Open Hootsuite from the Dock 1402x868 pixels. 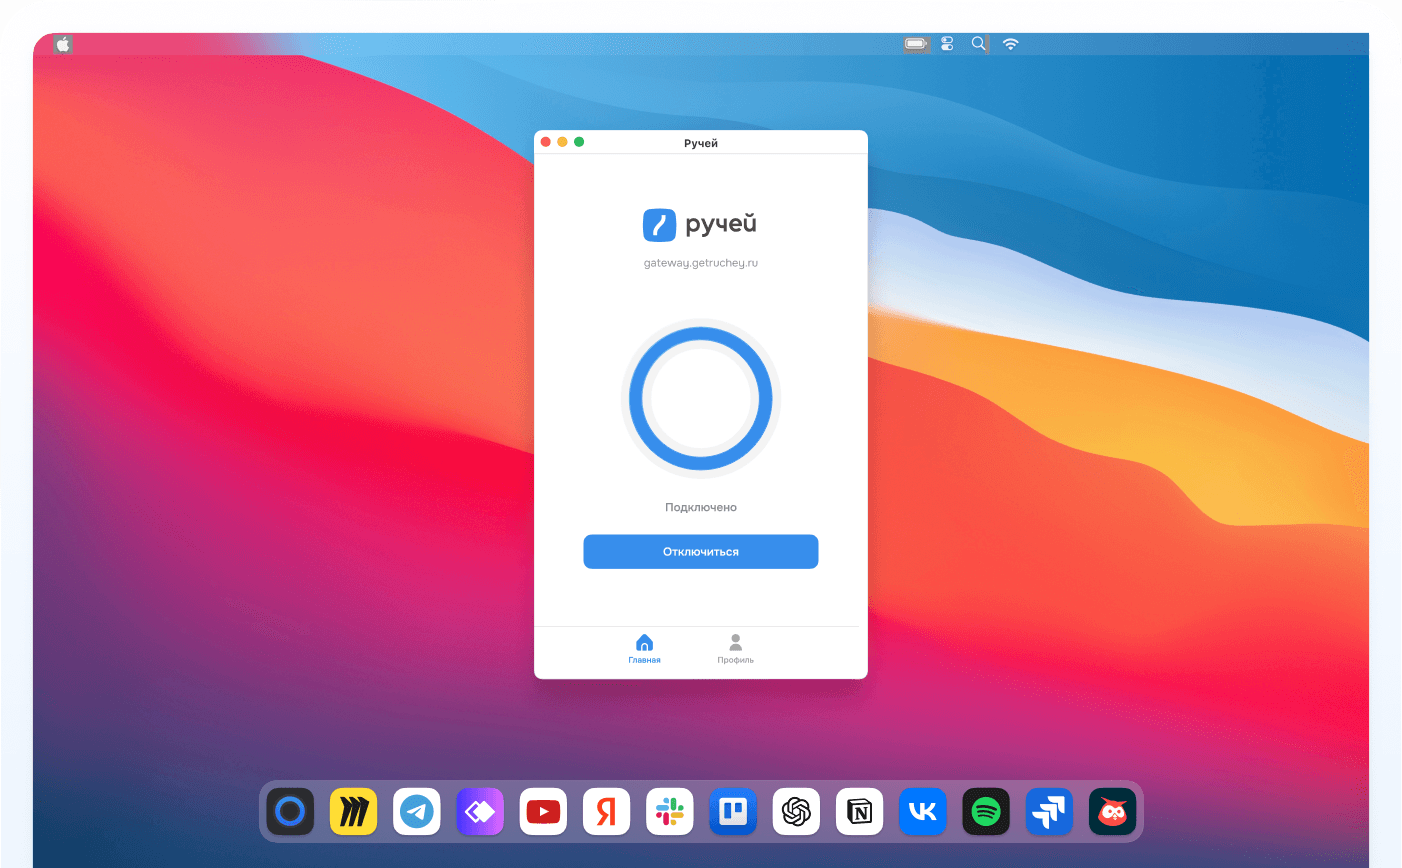(x=1112, y=811)
